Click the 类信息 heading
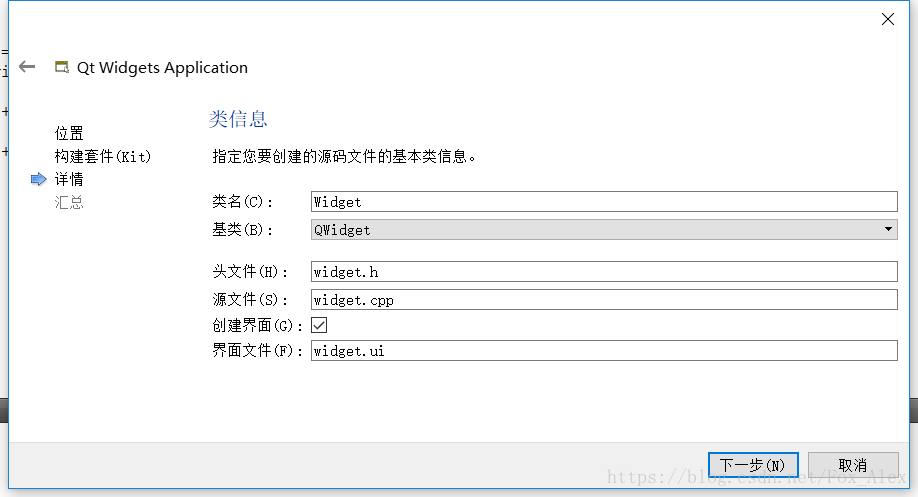The height and width of the screenshot is (497, 918). [238, 119]
